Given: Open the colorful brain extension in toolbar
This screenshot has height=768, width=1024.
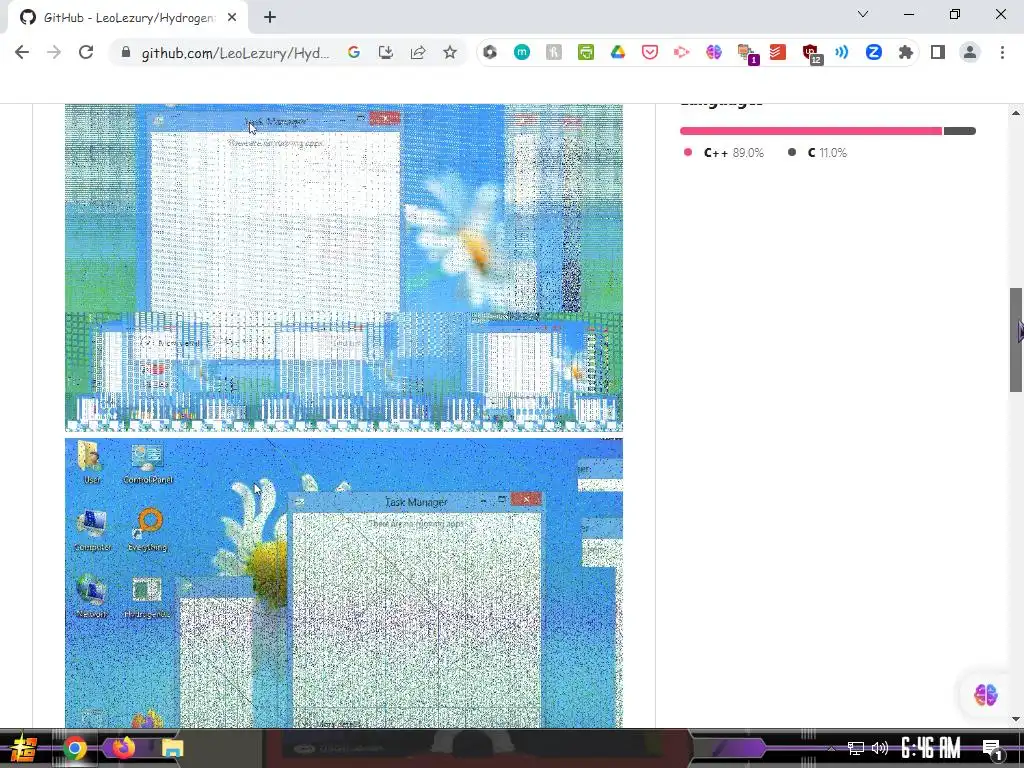Looking at the screenshot, I should tap(714, 52).
